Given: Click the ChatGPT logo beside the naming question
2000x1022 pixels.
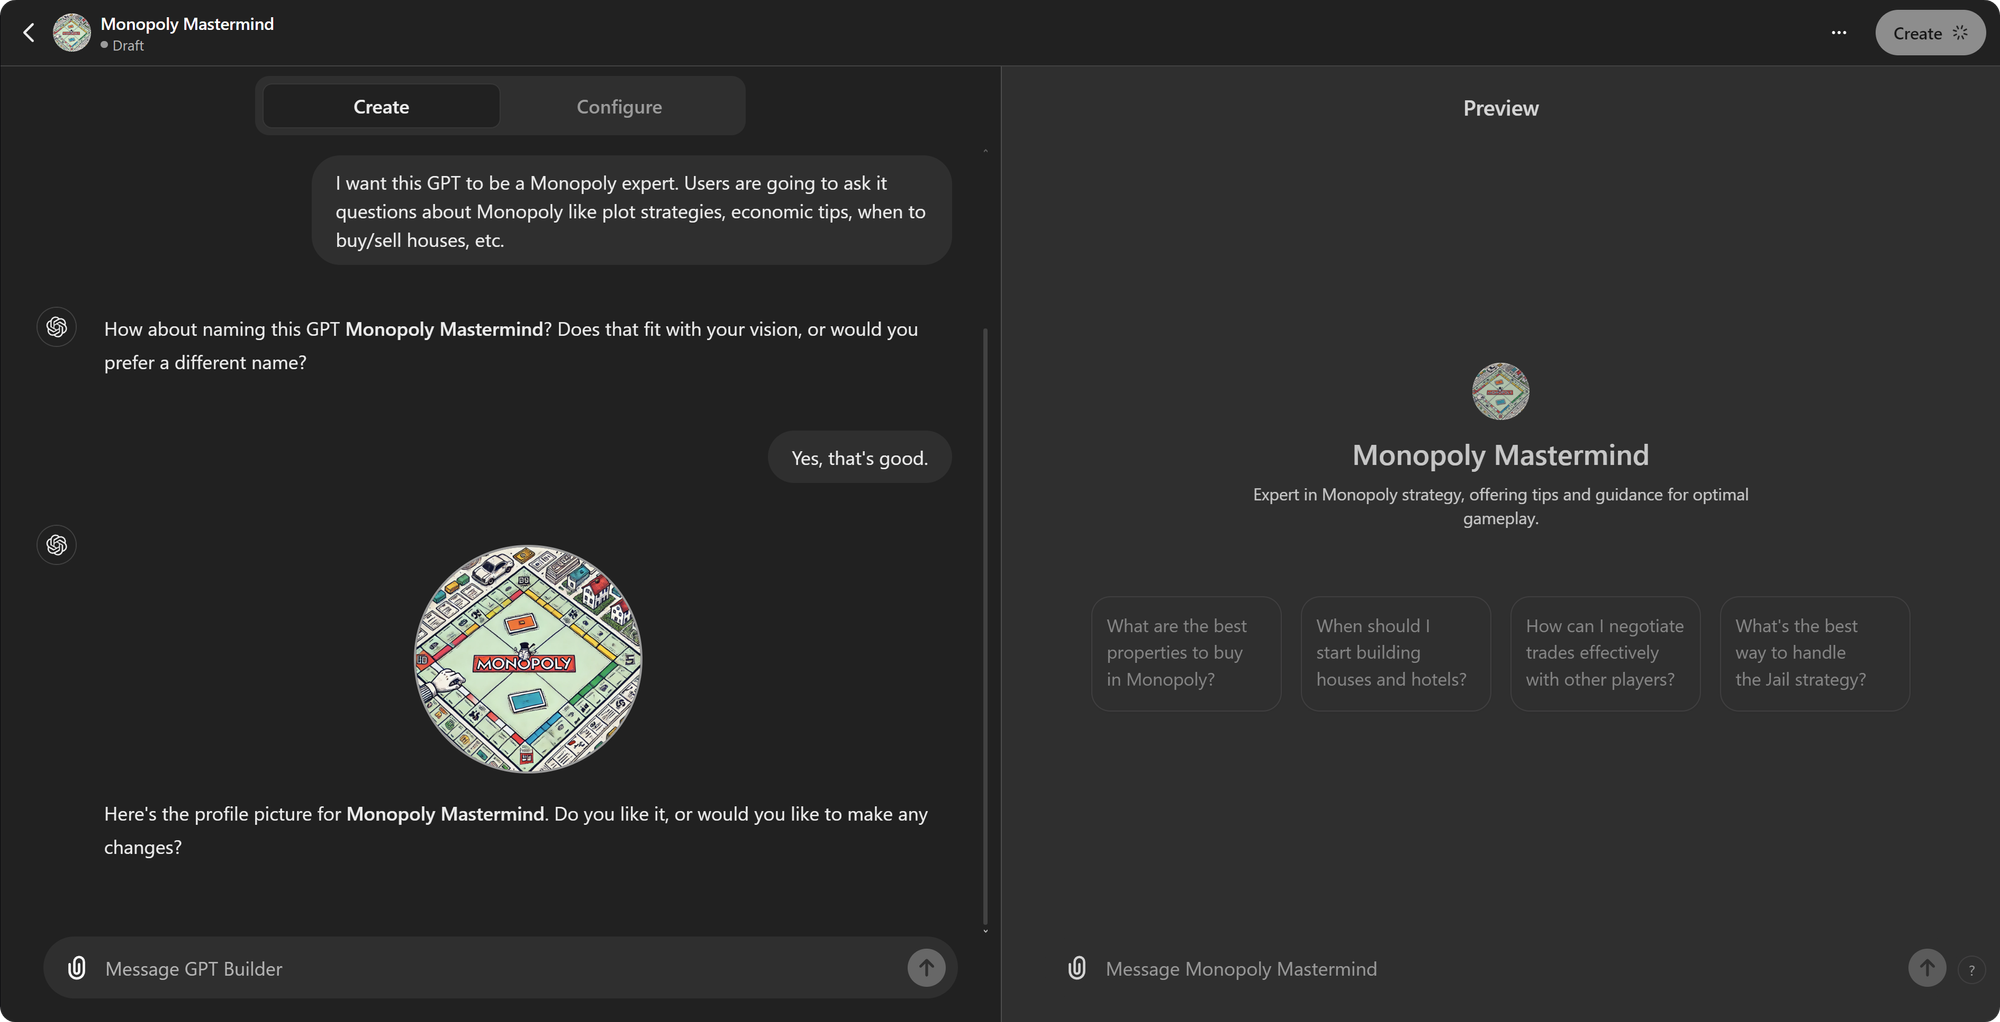Looking at the screenshot, I should point(57,327).
